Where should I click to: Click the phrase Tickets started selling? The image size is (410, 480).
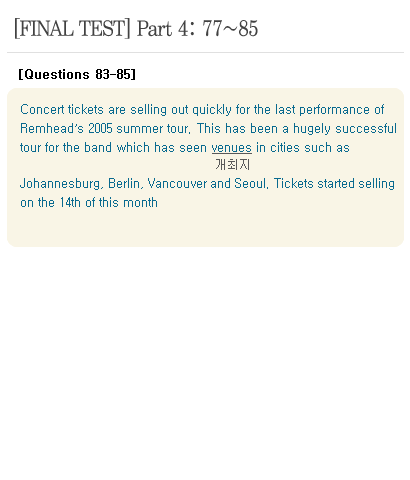pos(334,184)
